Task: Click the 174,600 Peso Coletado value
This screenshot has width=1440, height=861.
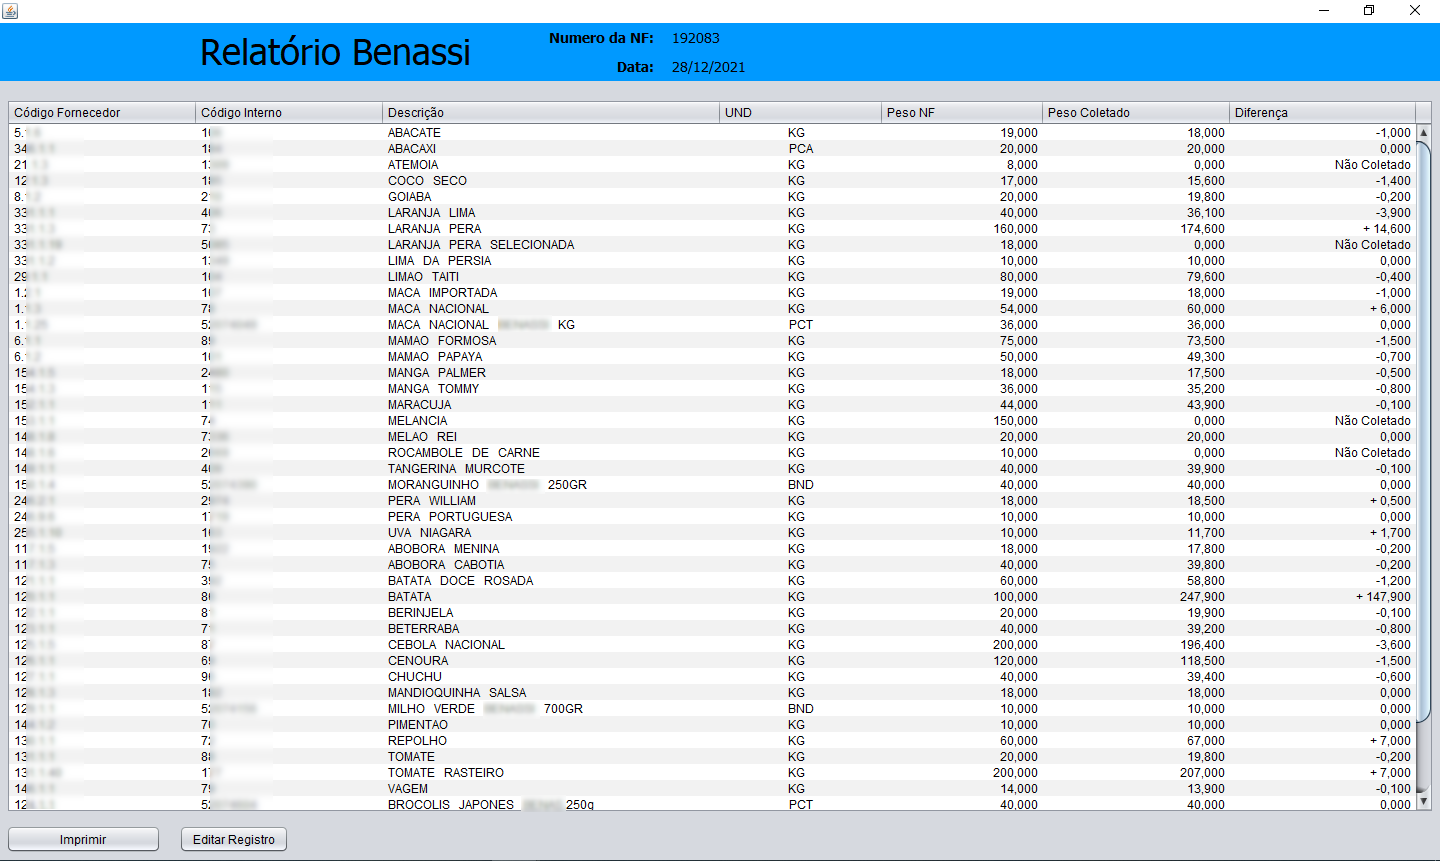Action: pos(1202,229)
